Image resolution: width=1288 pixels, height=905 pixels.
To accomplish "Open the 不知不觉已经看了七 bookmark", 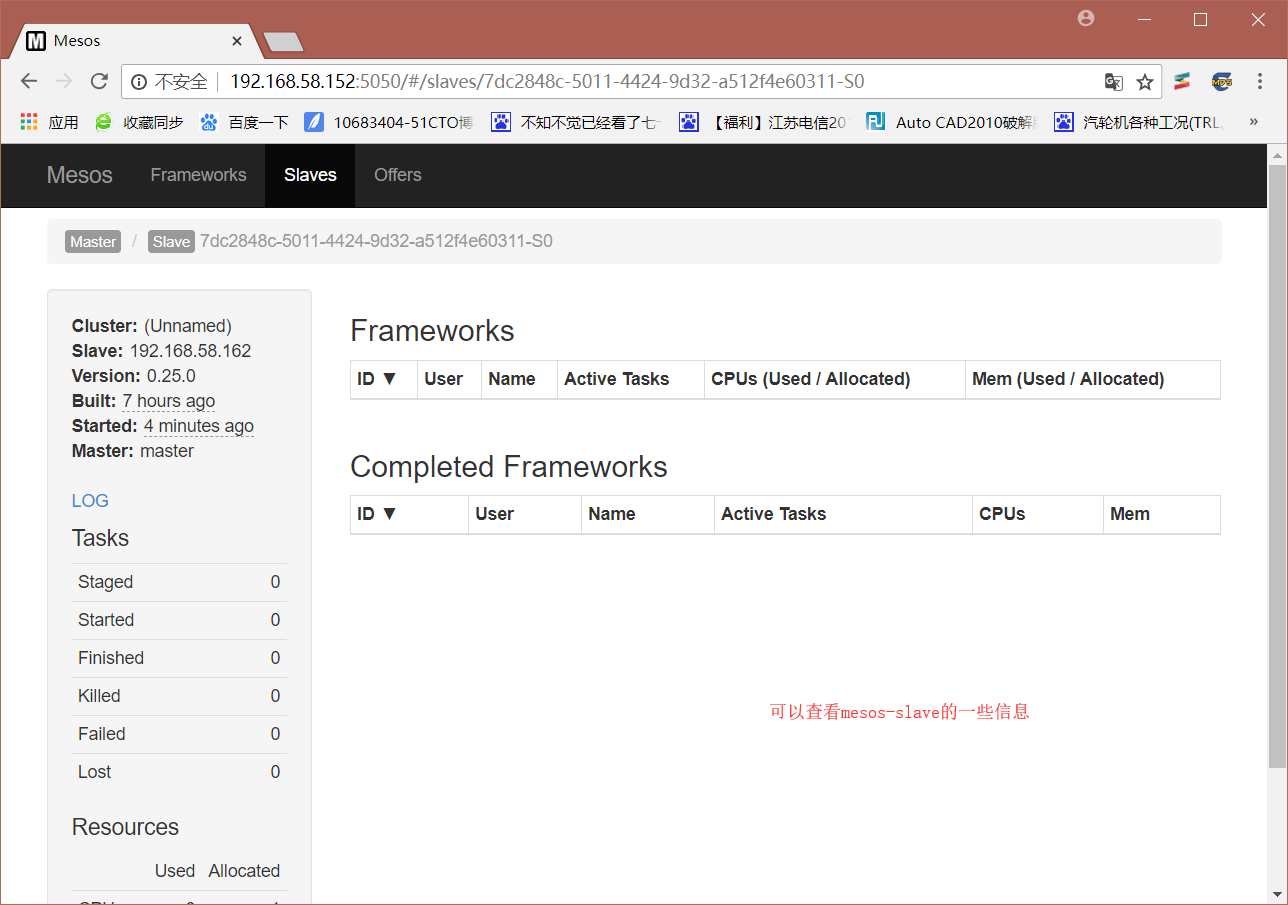I will click(x=576, y=122).
